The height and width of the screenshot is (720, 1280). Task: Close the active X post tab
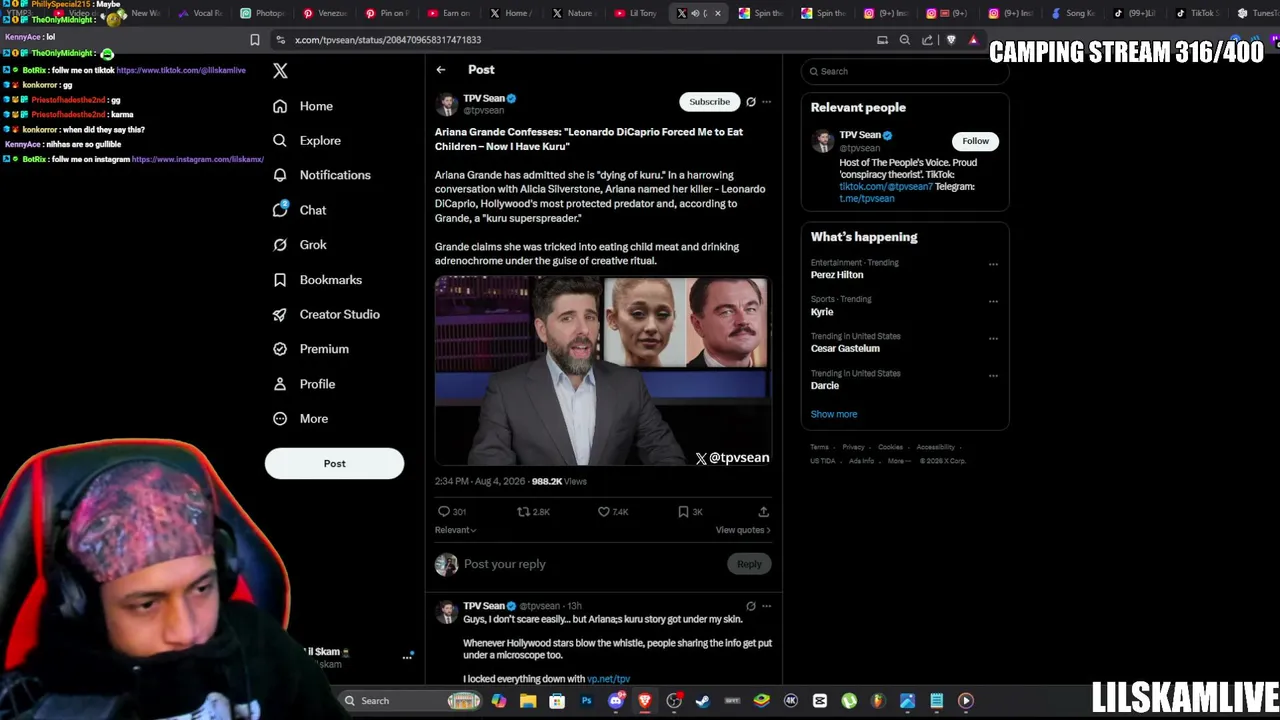click(717, 14)
